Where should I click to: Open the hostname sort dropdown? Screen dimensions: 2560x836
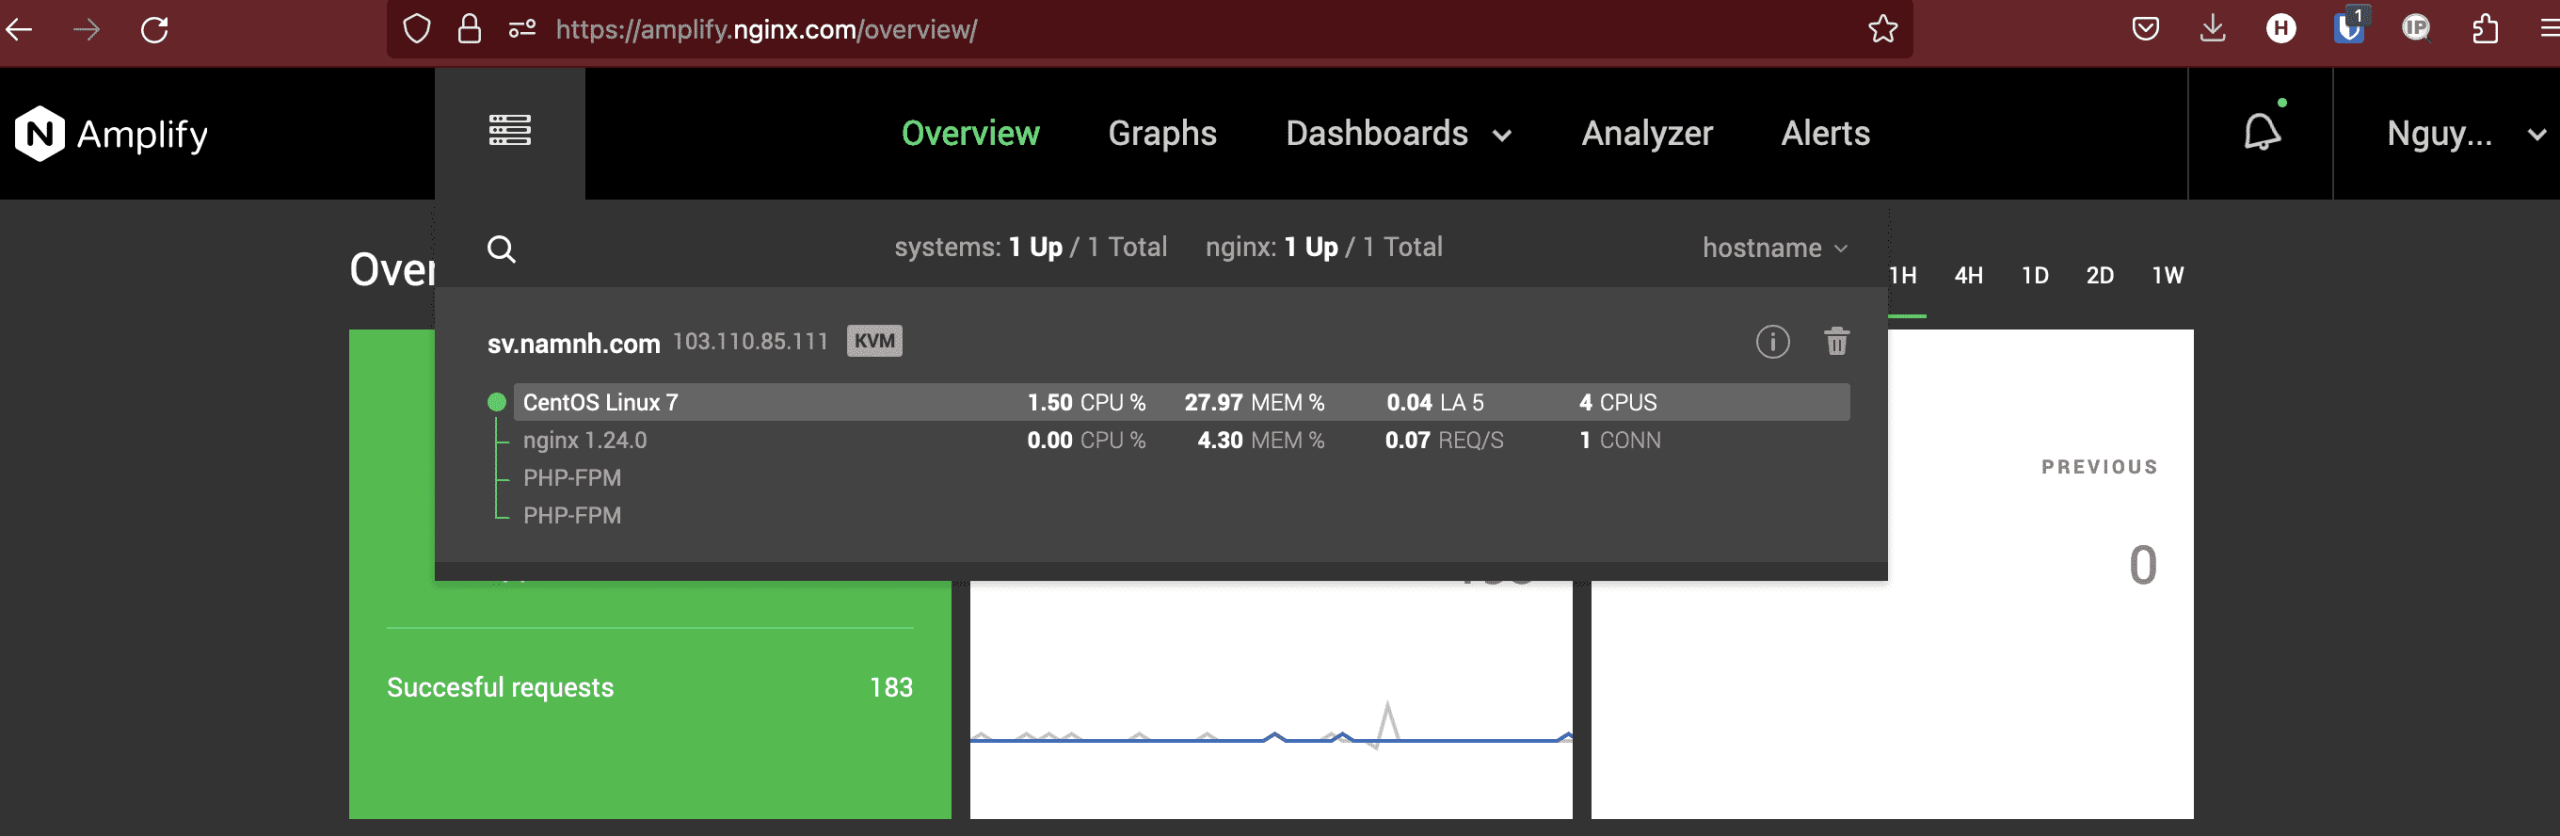pyautogui.click(x=1774, y=248)
